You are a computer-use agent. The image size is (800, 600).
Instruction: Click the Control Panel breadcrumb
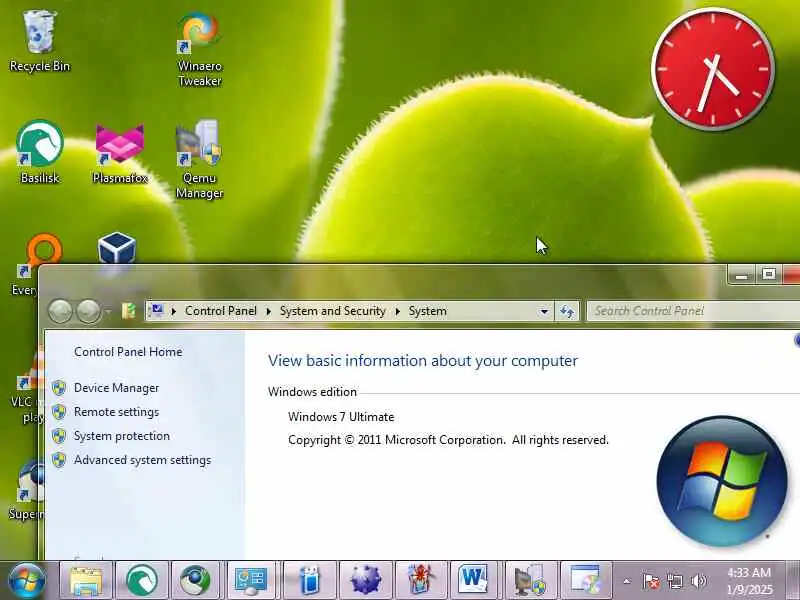221,311
